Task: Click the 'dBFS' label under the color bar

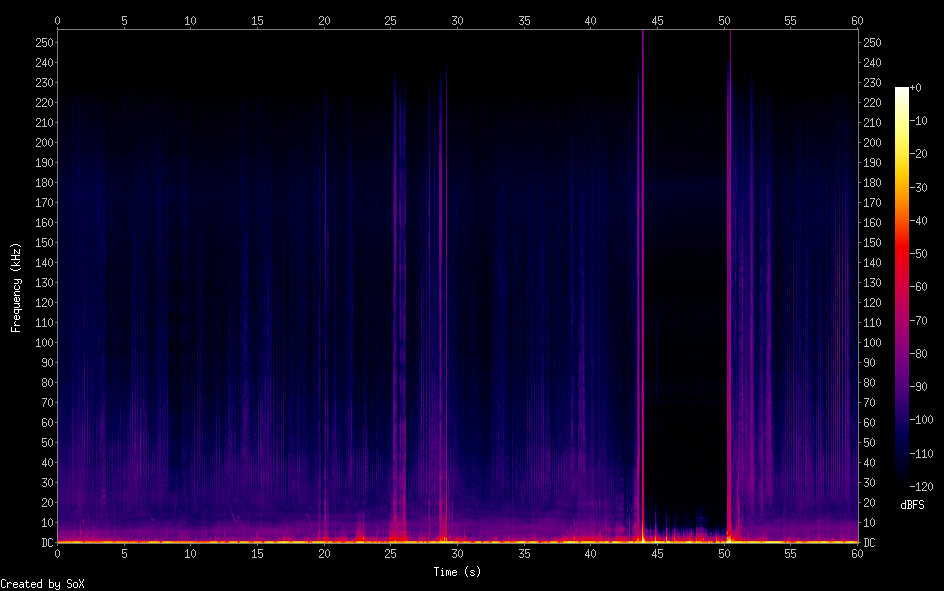Action: pos(912,506)
